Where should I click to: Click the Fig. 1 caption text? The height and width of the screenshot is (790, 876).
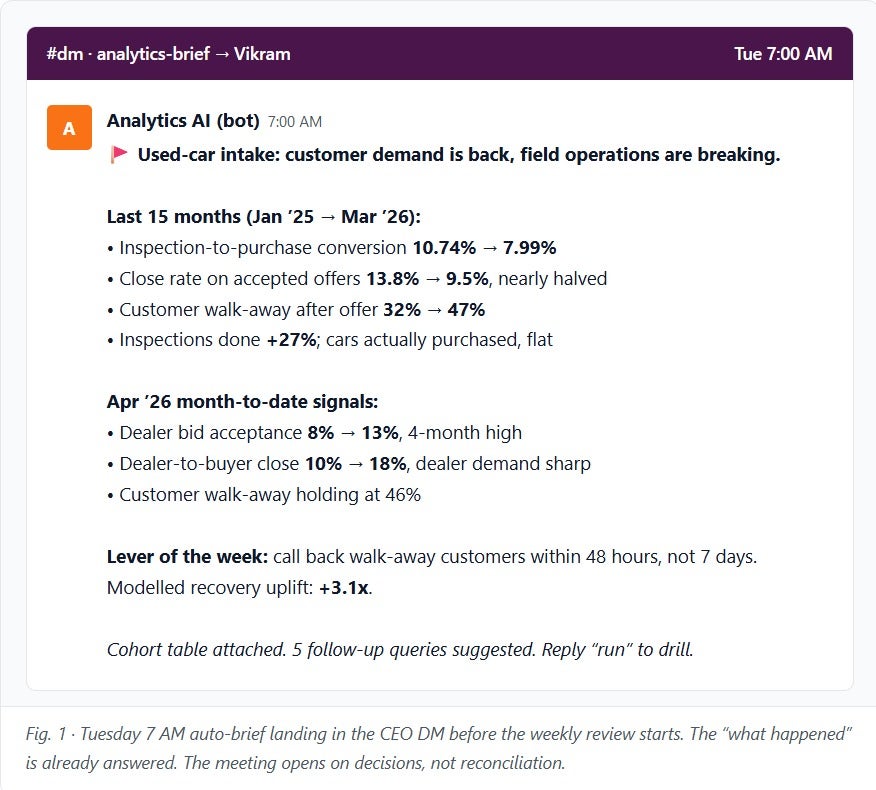438,748
